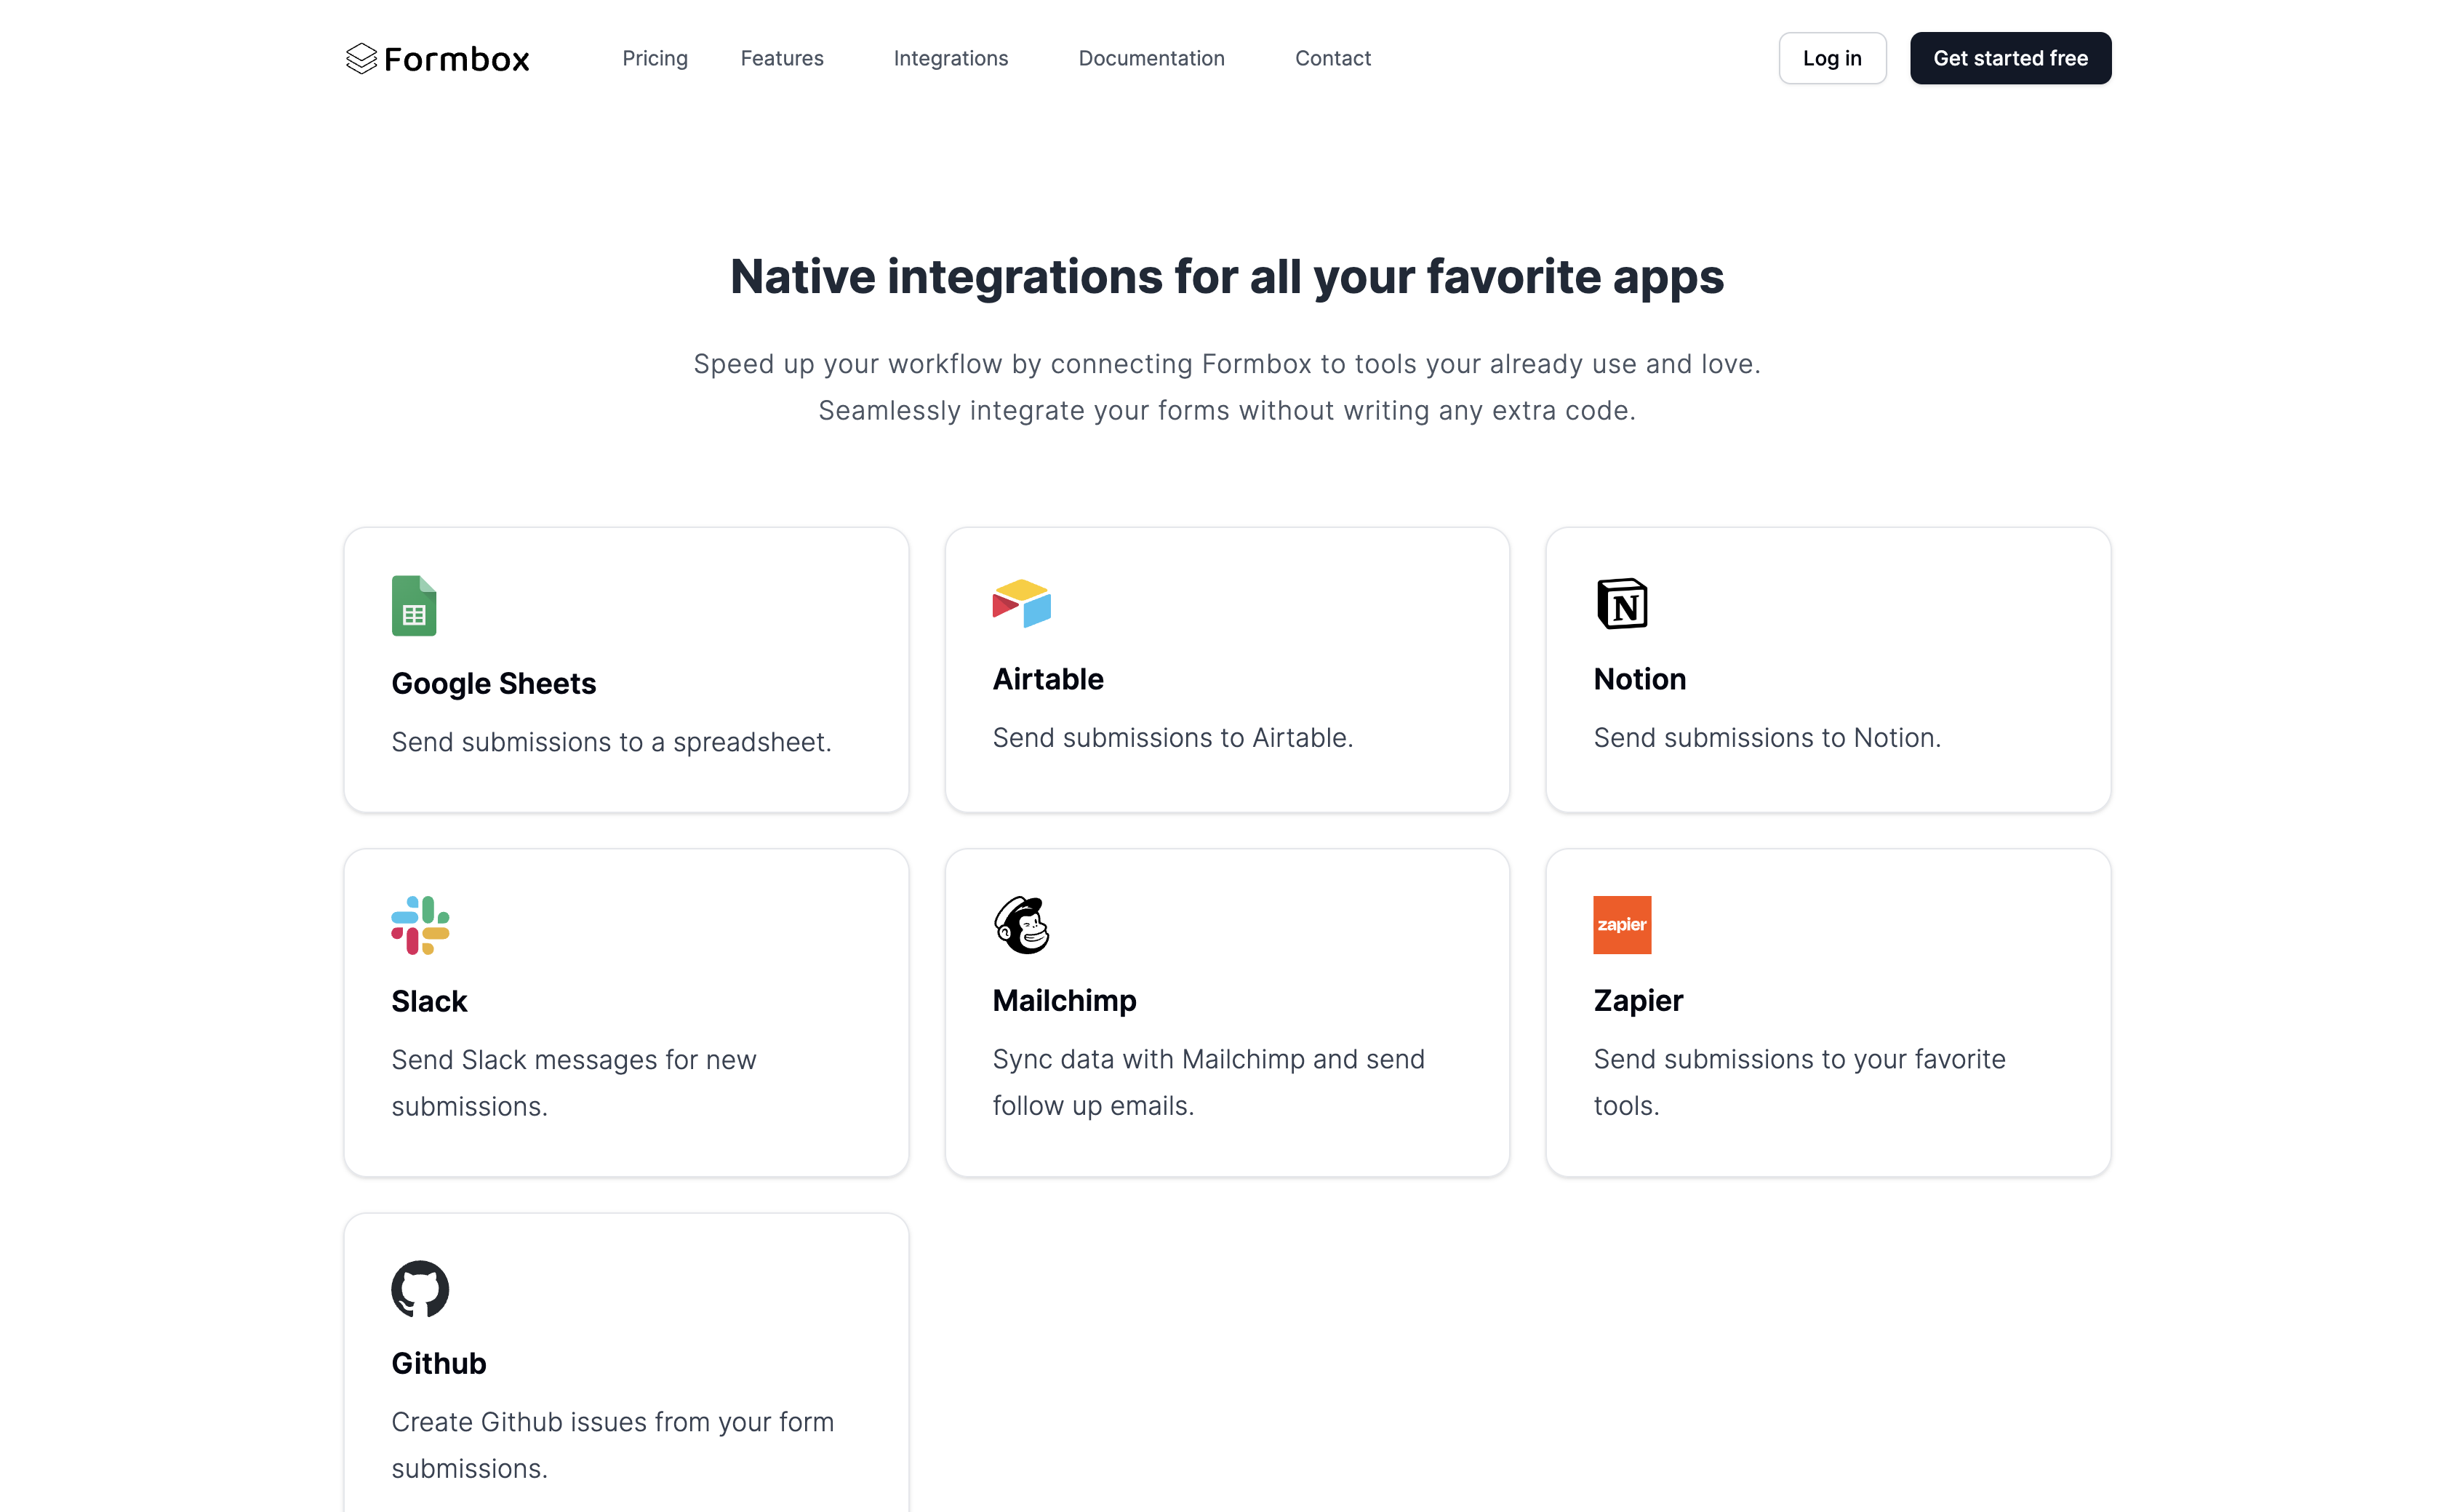Click the Airtable integration icon
Image resolution: width=2456 pixels, height=1512 pixels.
[1021, 603]
